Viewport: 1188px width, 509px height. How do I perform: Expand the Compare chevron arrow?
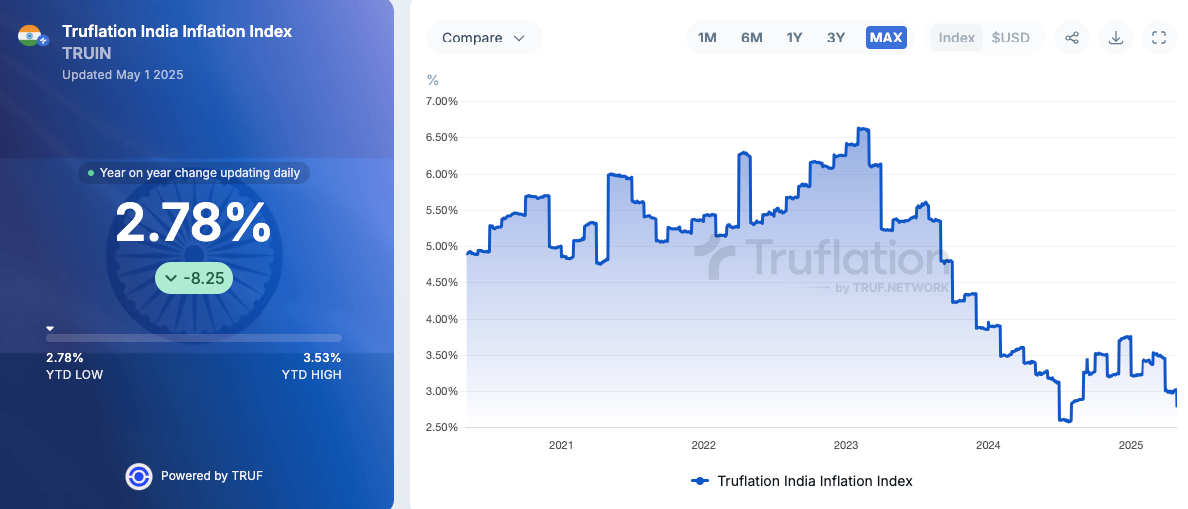click(519, 38)
